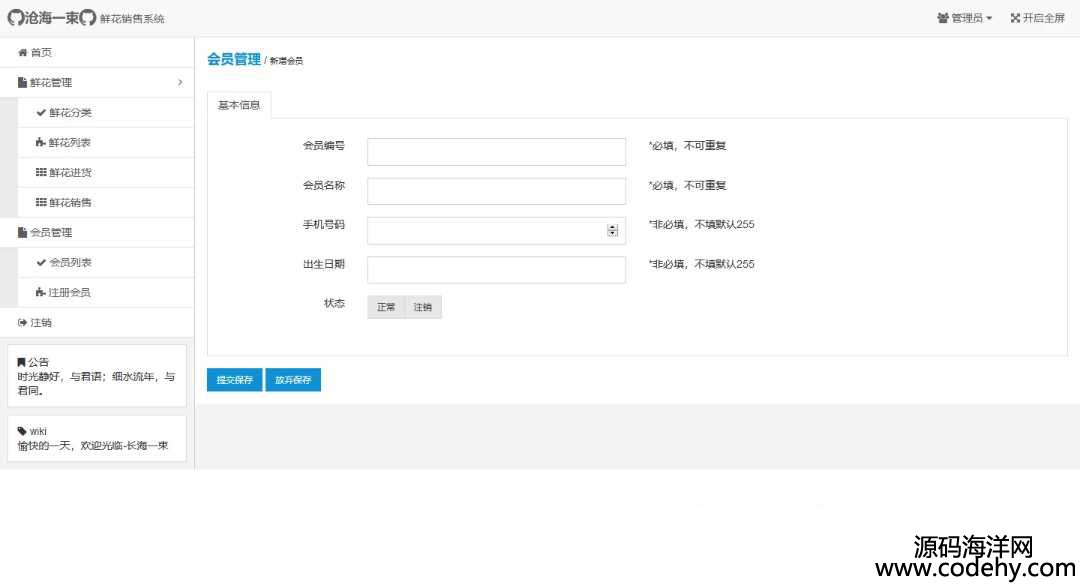Set member status to 注销 in the form
This screenshot has width=1080, height=588.
click(x=423, y=307)
